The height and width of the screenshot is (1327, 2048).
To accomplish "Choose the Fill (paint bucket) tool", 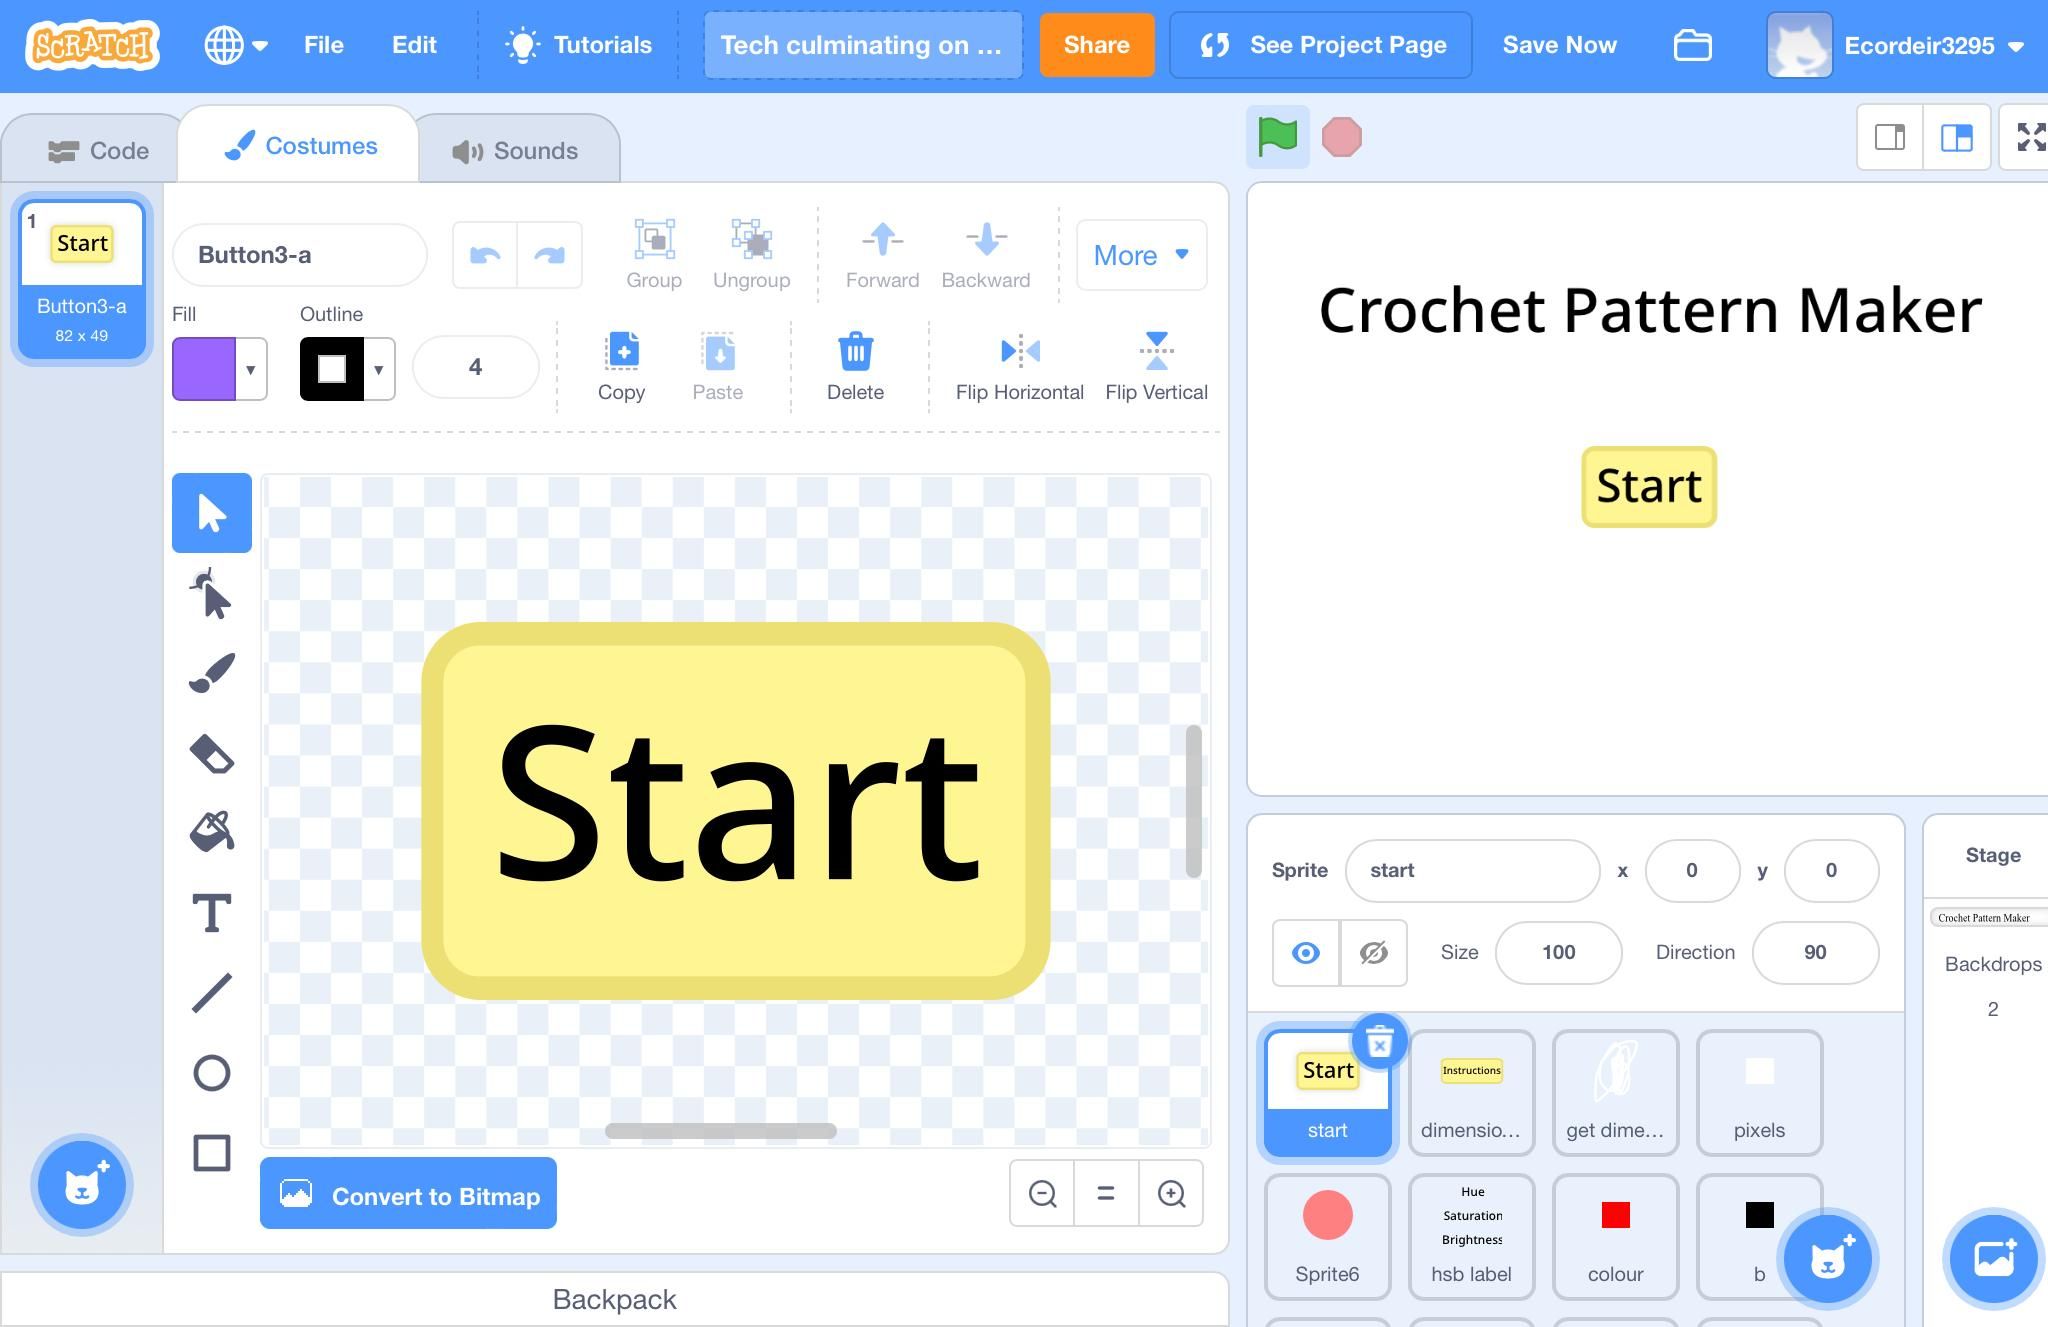I will click(211, 831).
